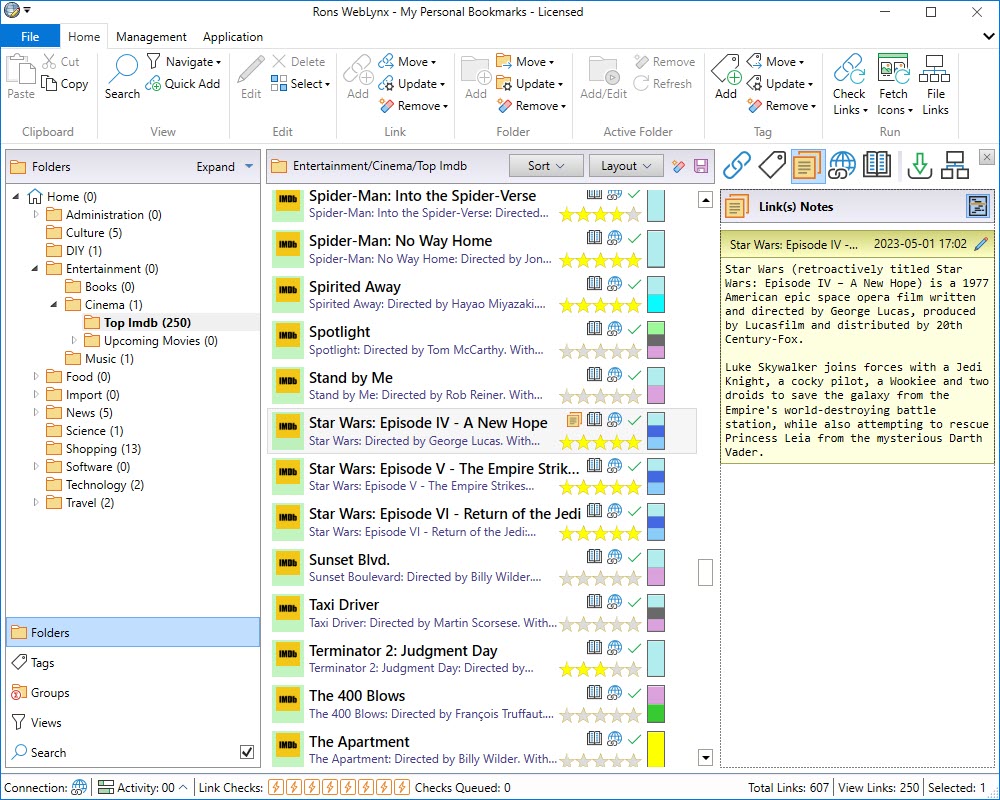Viewport: 1000px width, 800px height.
Task: Click Quick Add in the ribbon
Action: [x=183, y=84]
